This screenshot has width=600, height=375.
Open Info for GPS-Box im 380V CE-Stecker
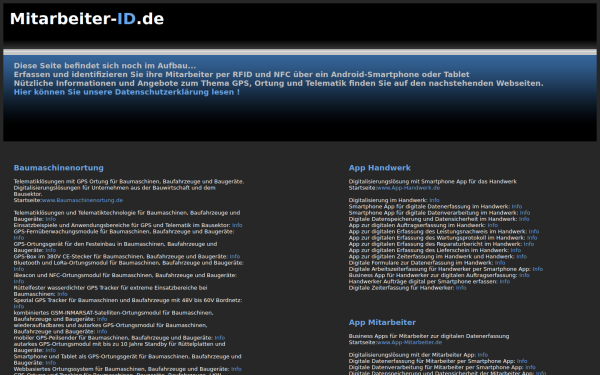(x=235, y=257)
